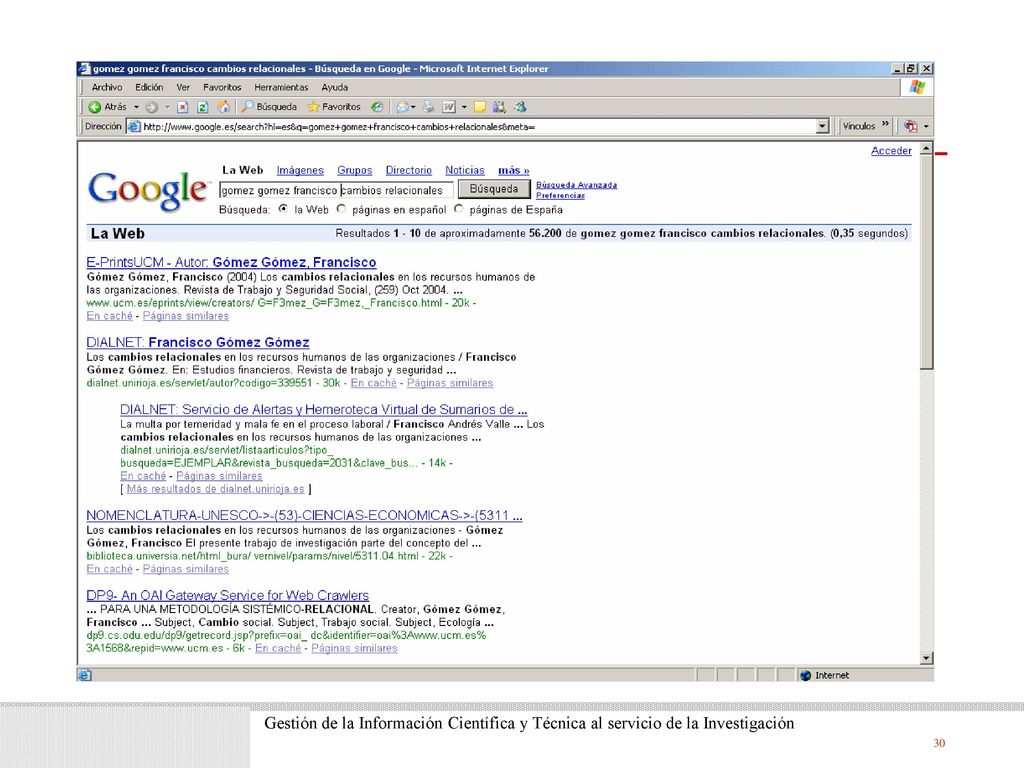Open the back history dropdown arrow
1024x768 pixels.
point(136,107)
